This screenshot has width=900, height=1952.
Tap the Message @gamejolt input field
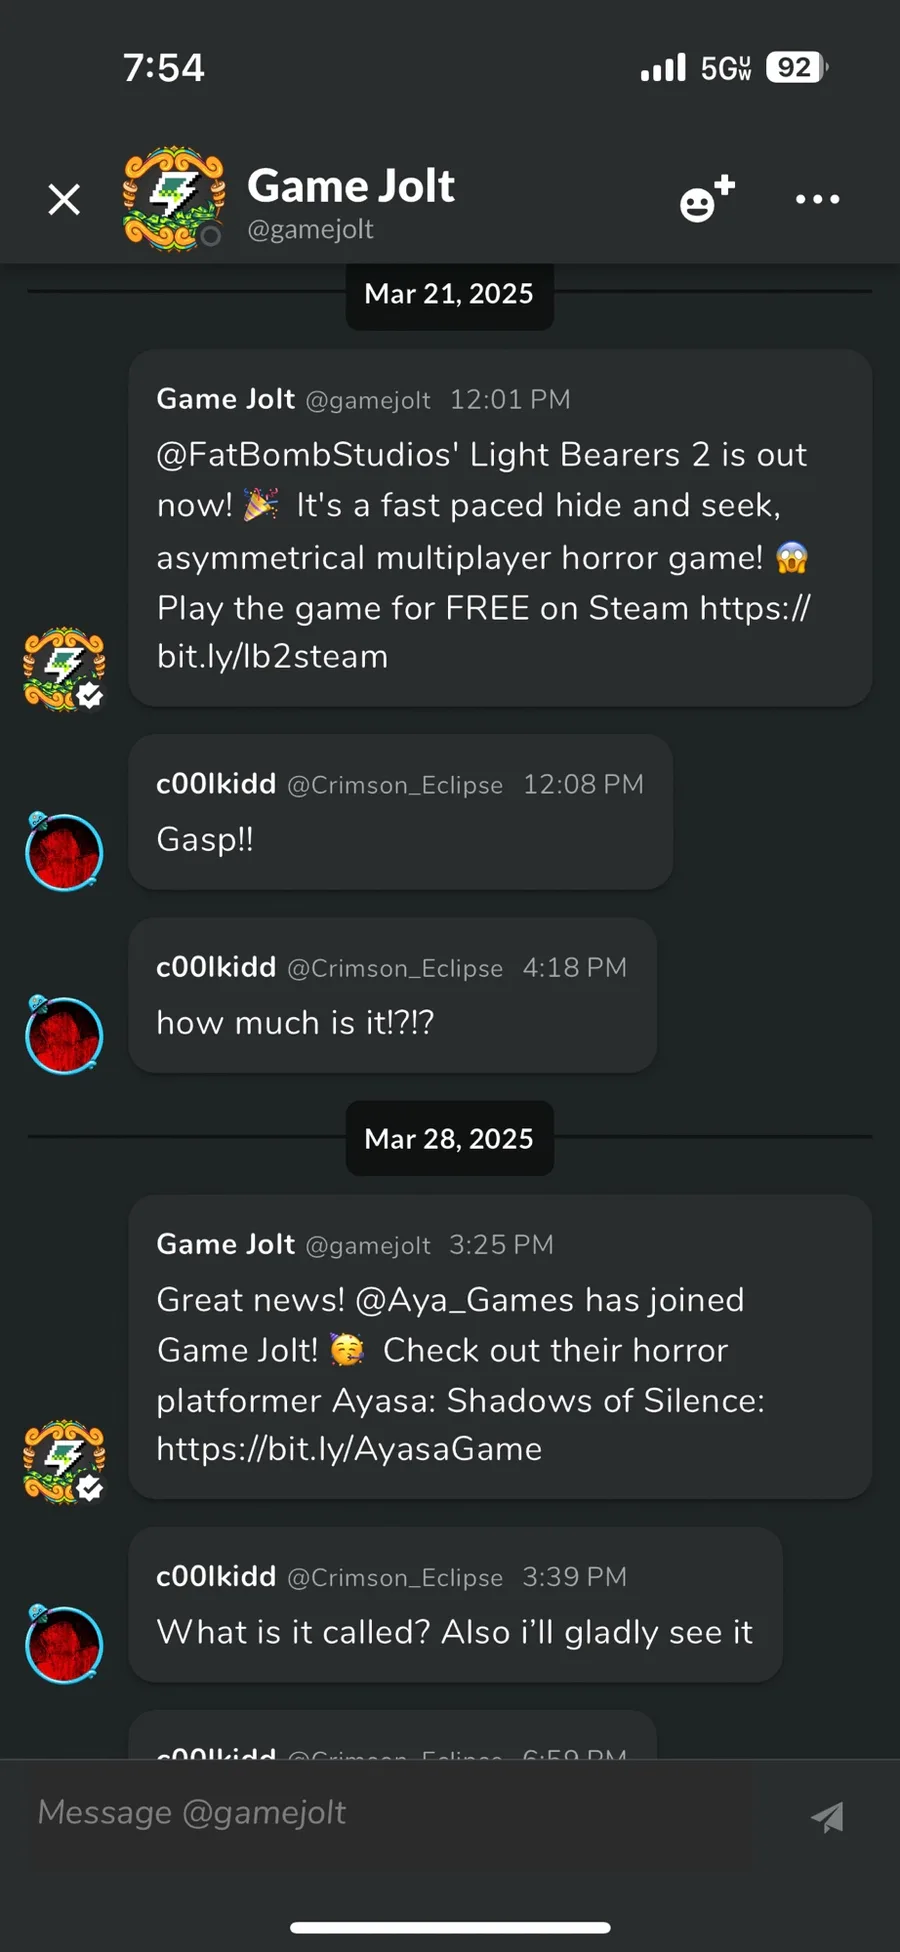[x=390, y=1813]
